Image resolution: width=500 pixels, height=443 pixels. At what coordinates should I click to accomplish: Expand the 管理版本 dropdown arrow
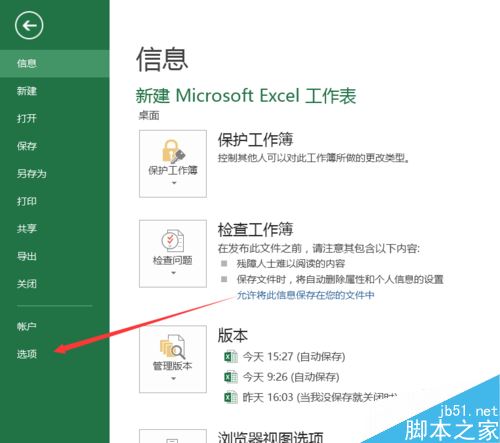coord(174,378)
